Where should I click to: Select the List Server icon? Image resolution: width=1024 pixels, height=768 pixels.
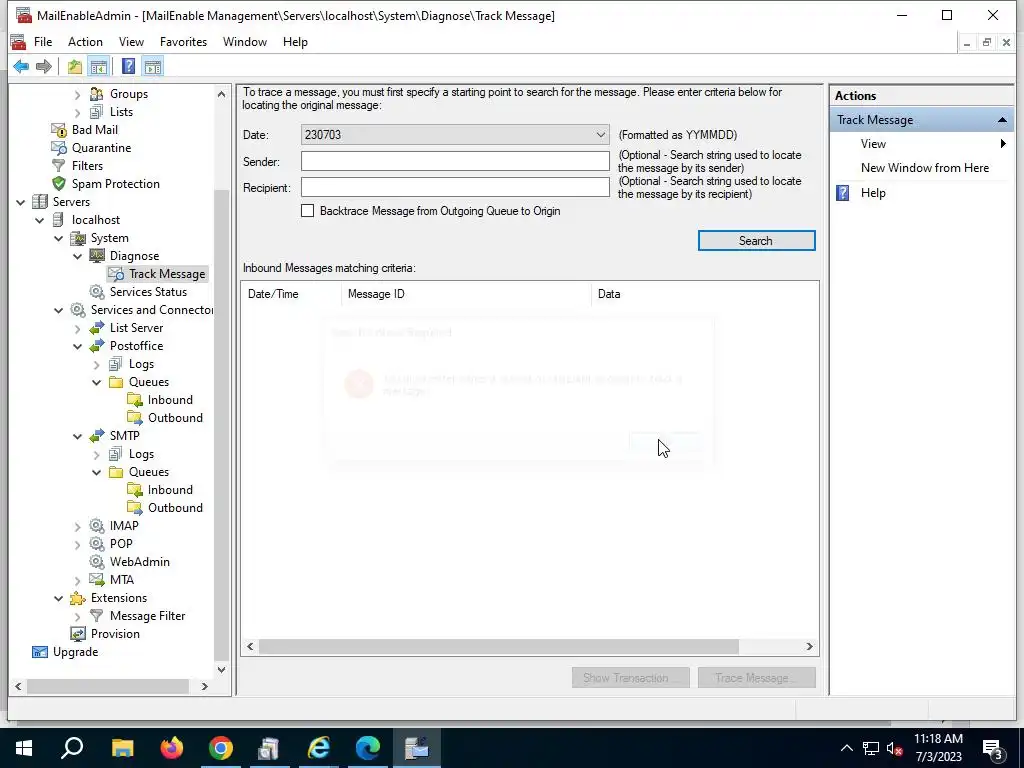pyautogui.click(x=97, y=328)
